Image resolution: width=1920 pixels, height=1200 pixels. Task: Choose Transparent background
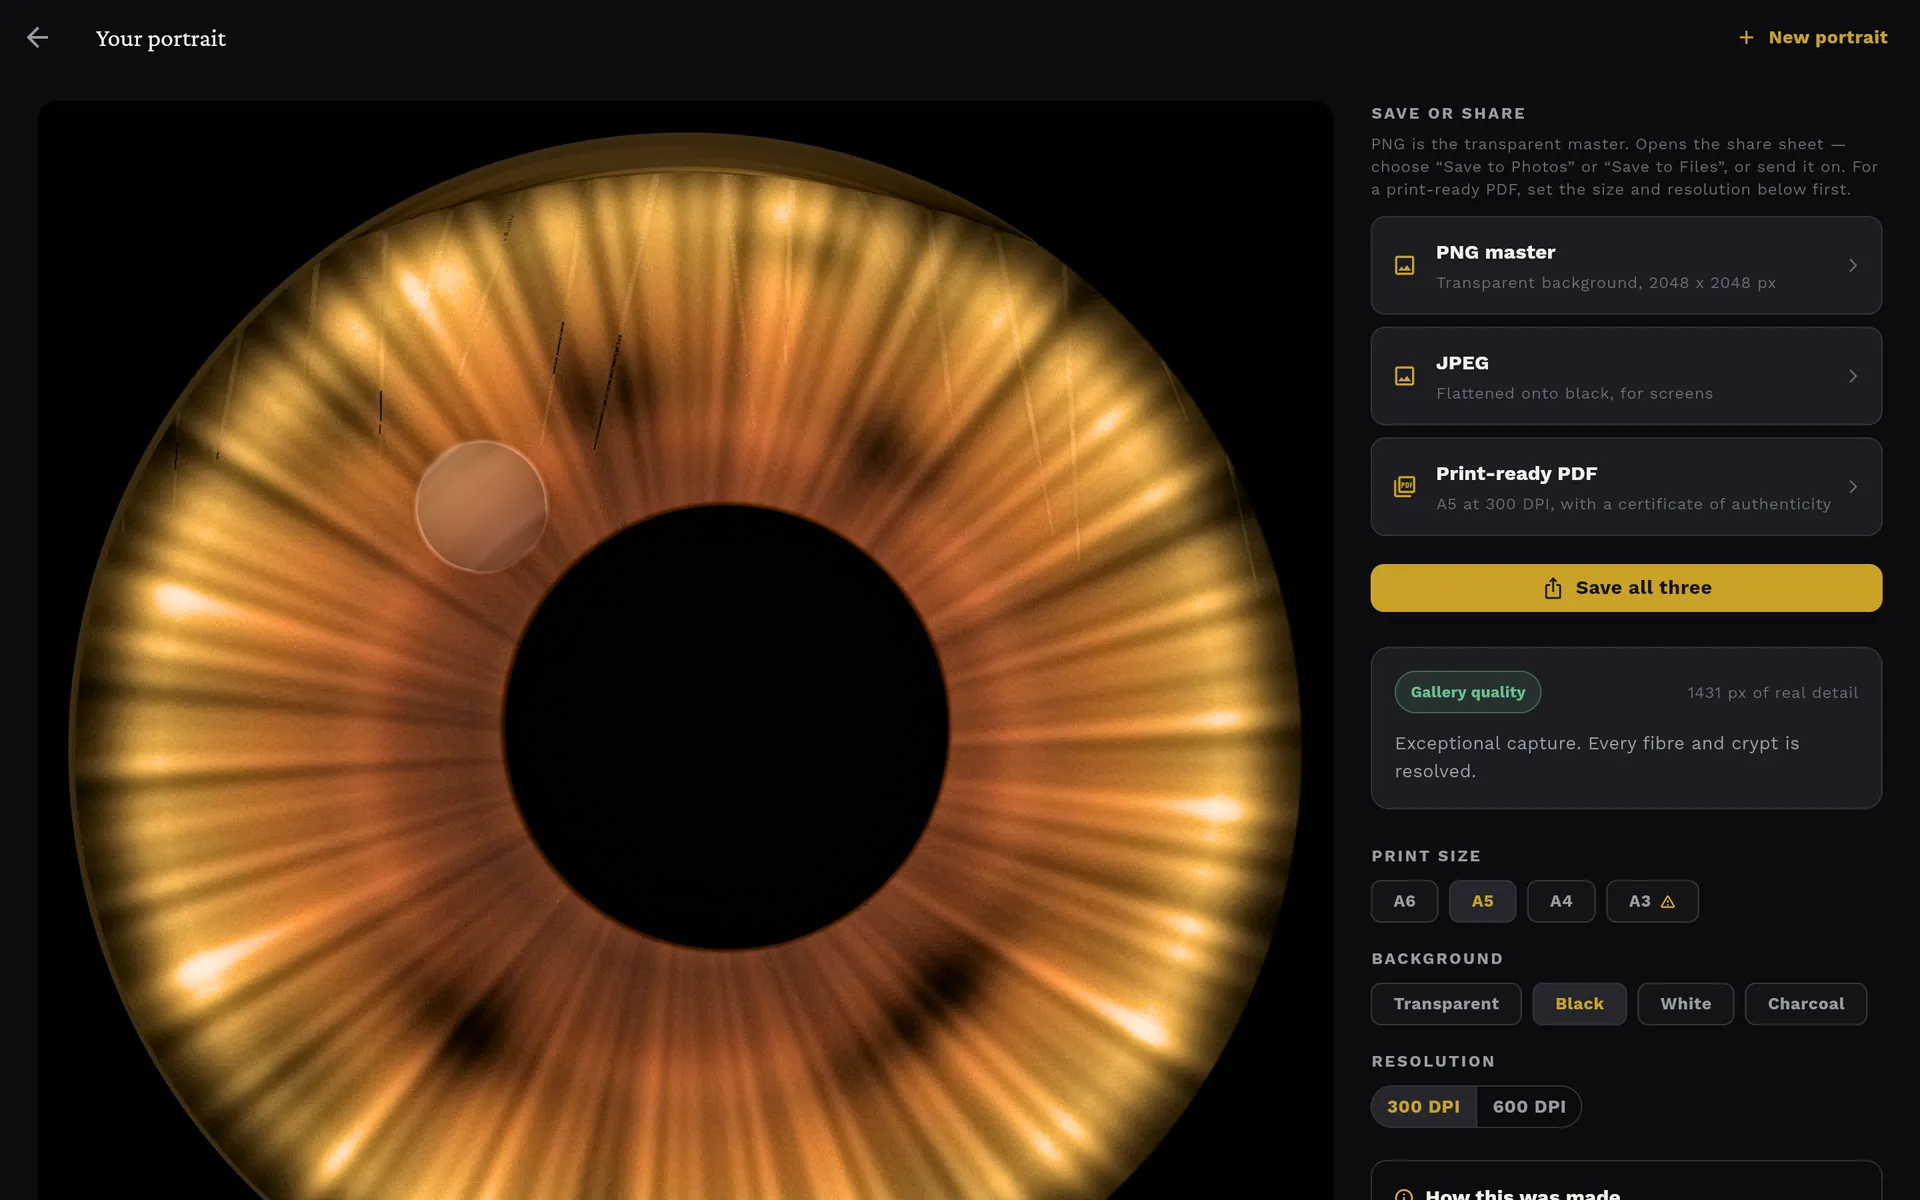pyautogui.click(x=1446, y=1004)
